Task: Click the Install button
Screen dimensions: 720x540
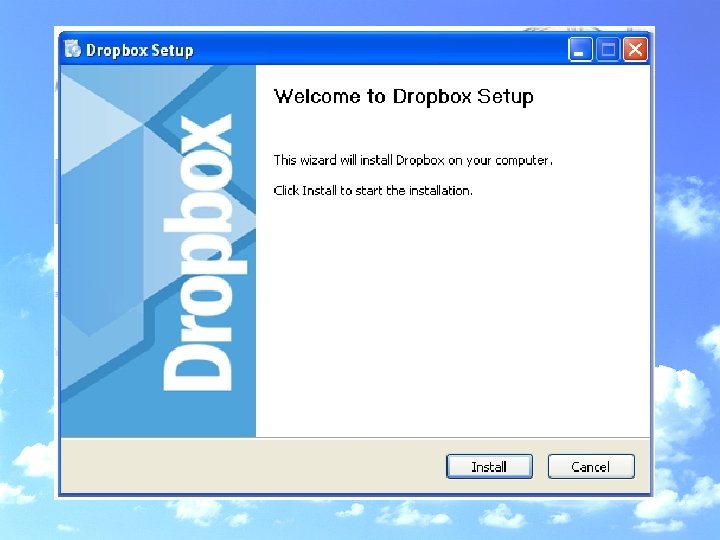Action: tap(489, 467)
